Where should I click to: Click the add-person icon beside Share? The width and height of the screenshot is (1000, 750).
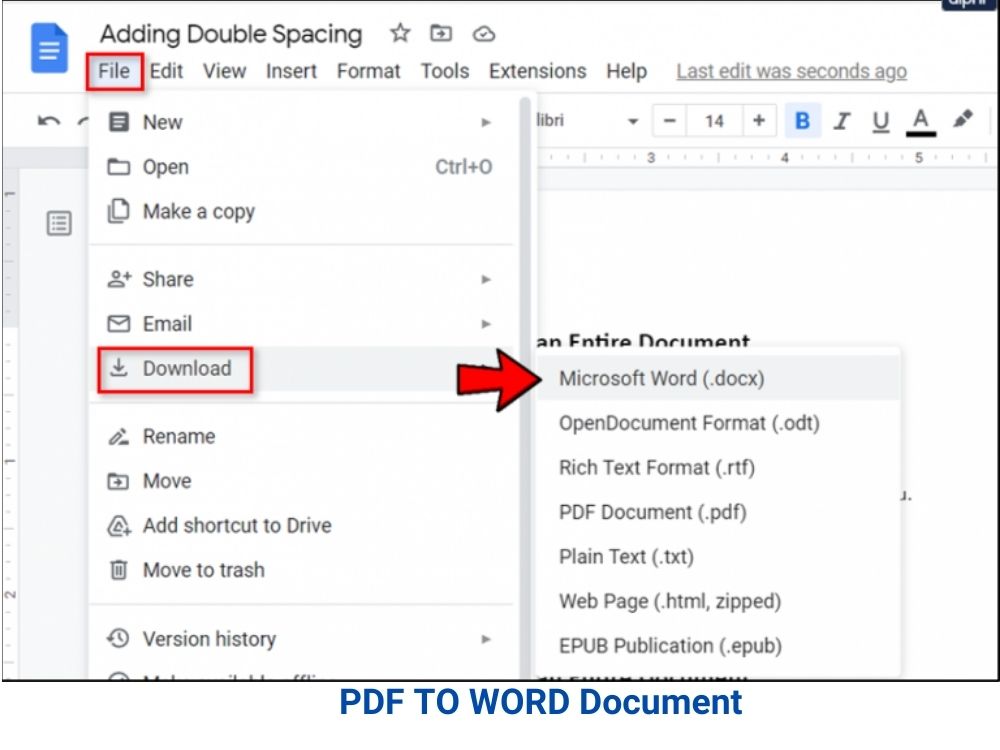point(119,279)
